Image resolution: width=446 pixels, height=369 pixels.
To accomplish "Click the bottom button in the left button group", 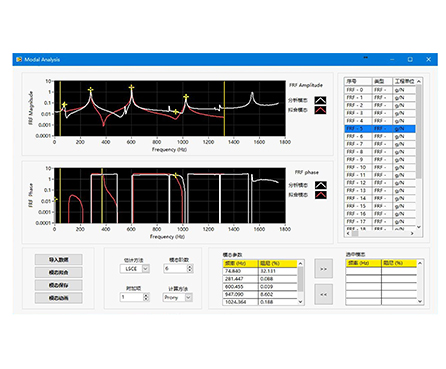I will point(59,298).
